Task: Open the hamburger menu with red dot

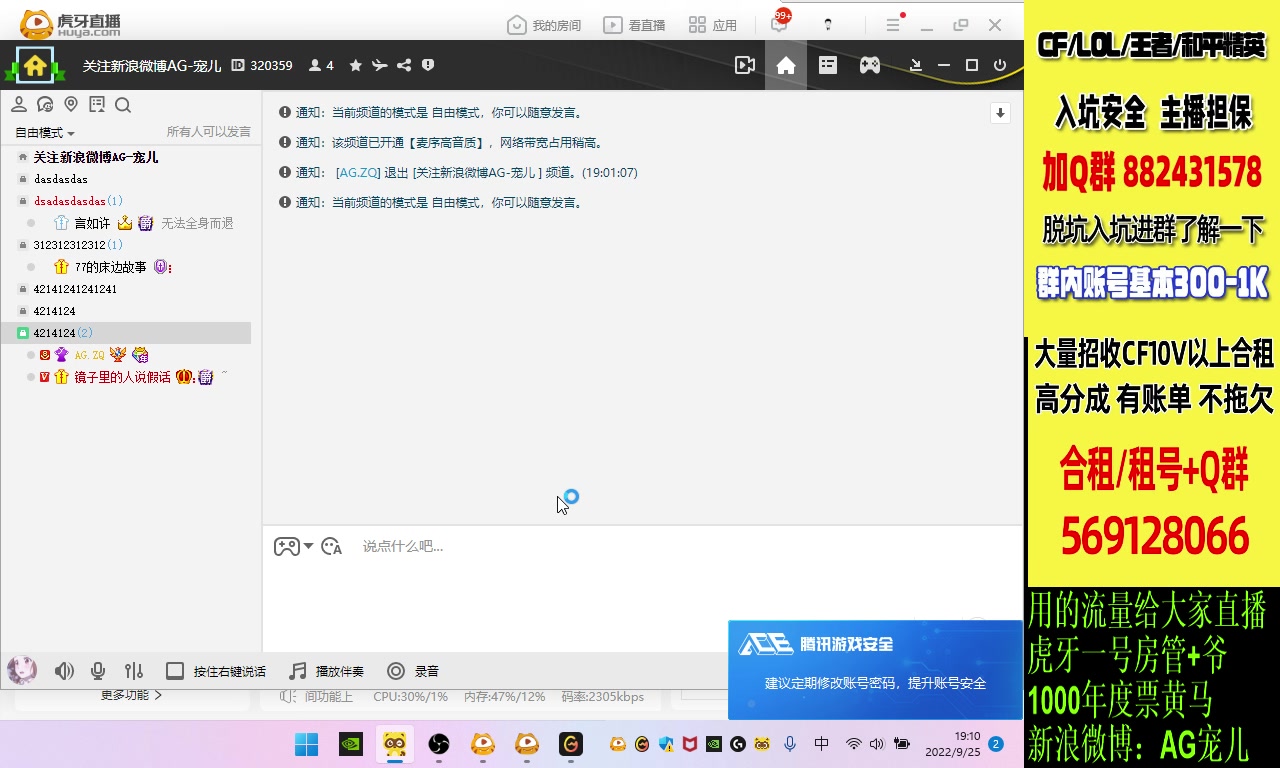Action: (x=894, y=24)
